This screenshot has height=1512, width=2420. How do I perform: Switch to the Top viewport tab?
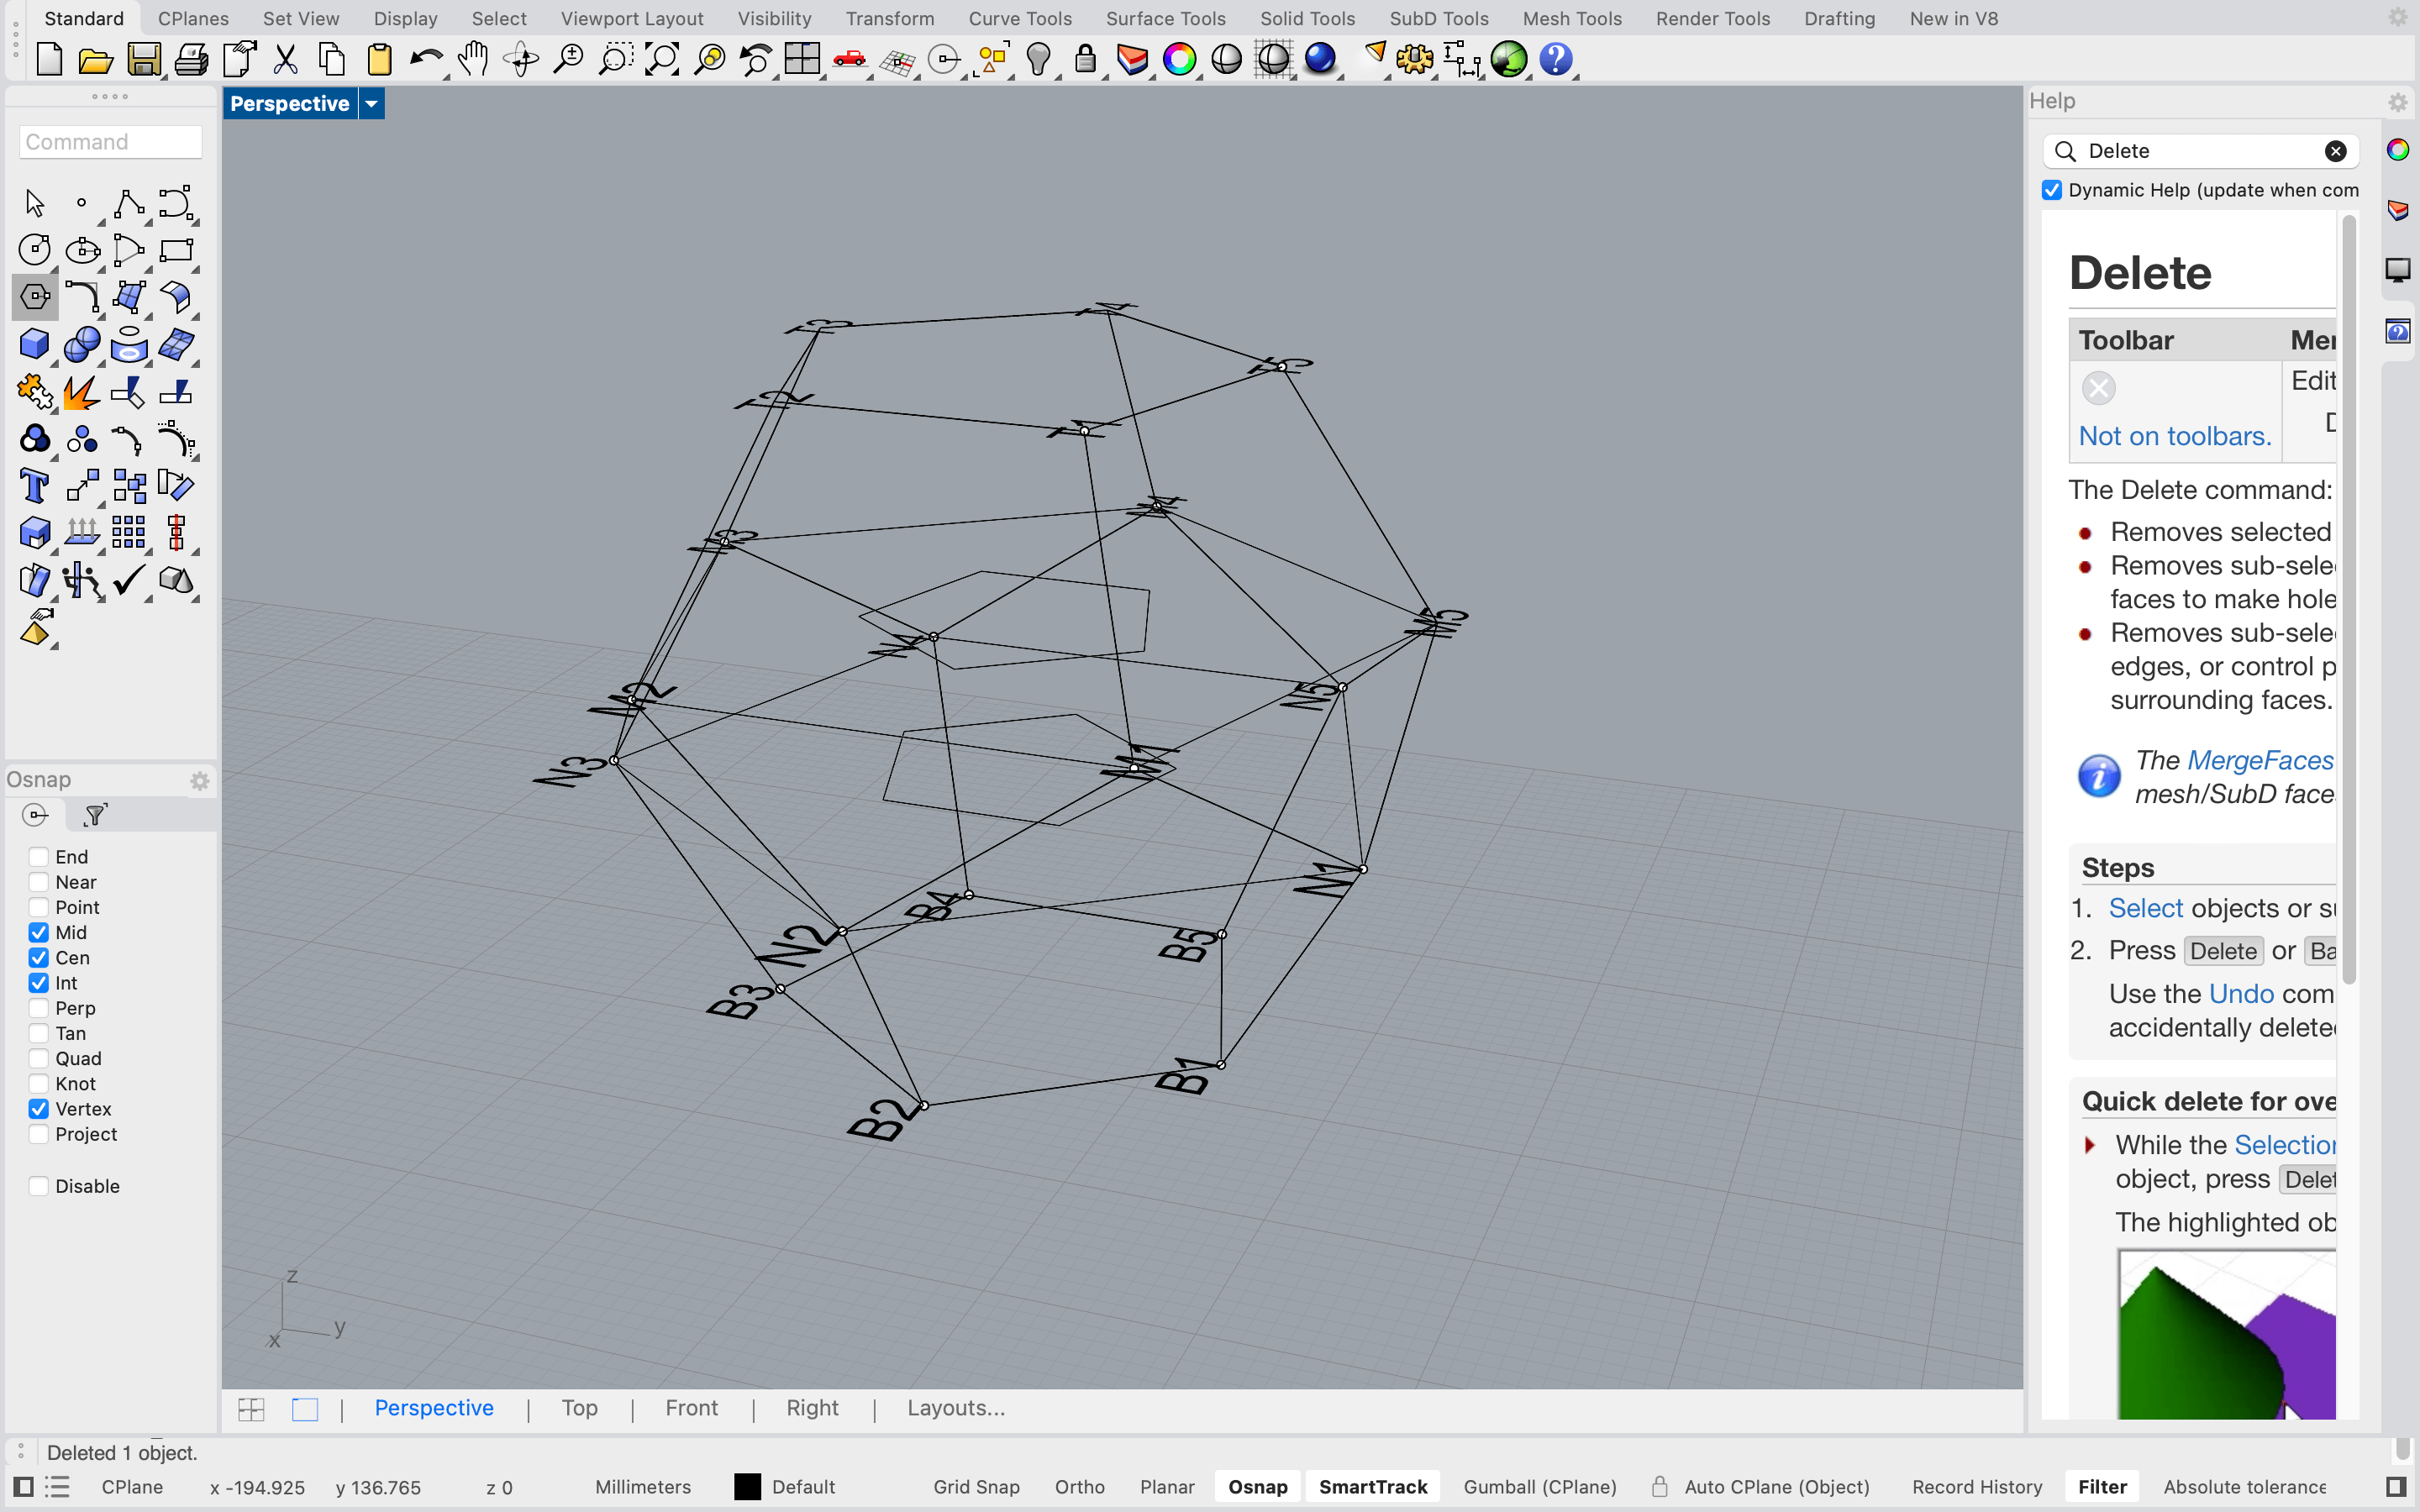[x=579, y=1408]
